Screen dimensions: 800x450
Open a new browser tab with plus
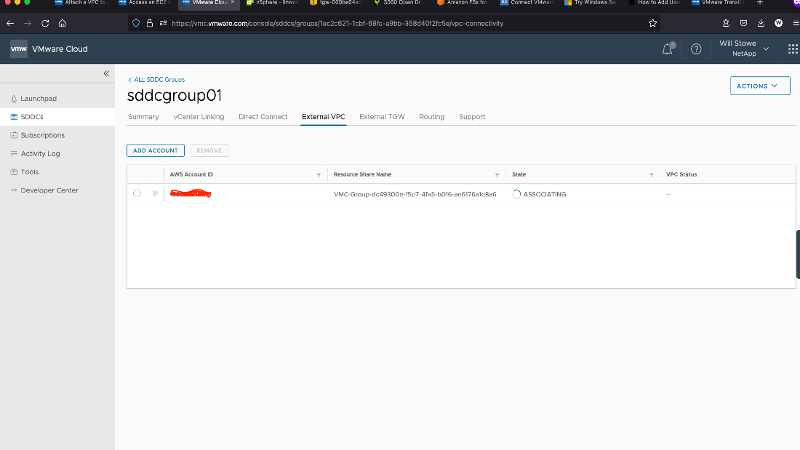point(760,3)
